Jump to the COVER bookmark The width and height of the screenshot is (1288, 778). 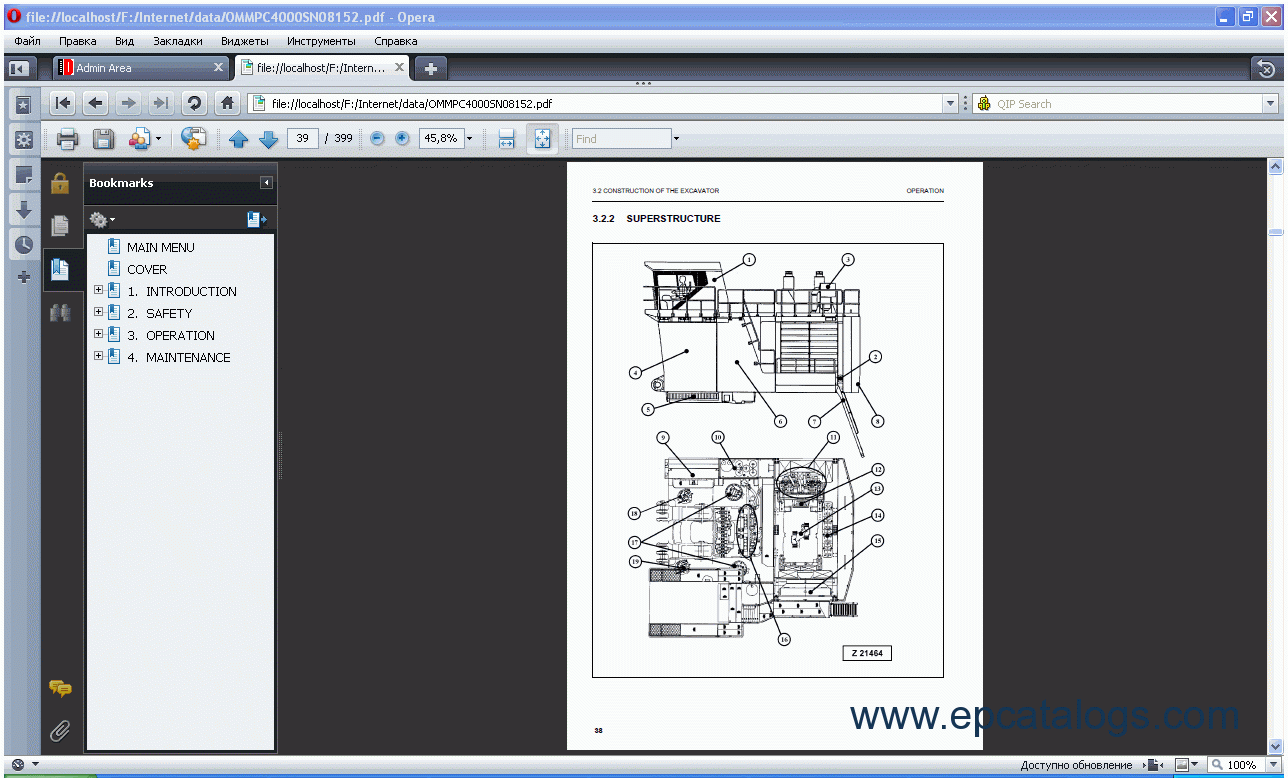click(146, 269)
